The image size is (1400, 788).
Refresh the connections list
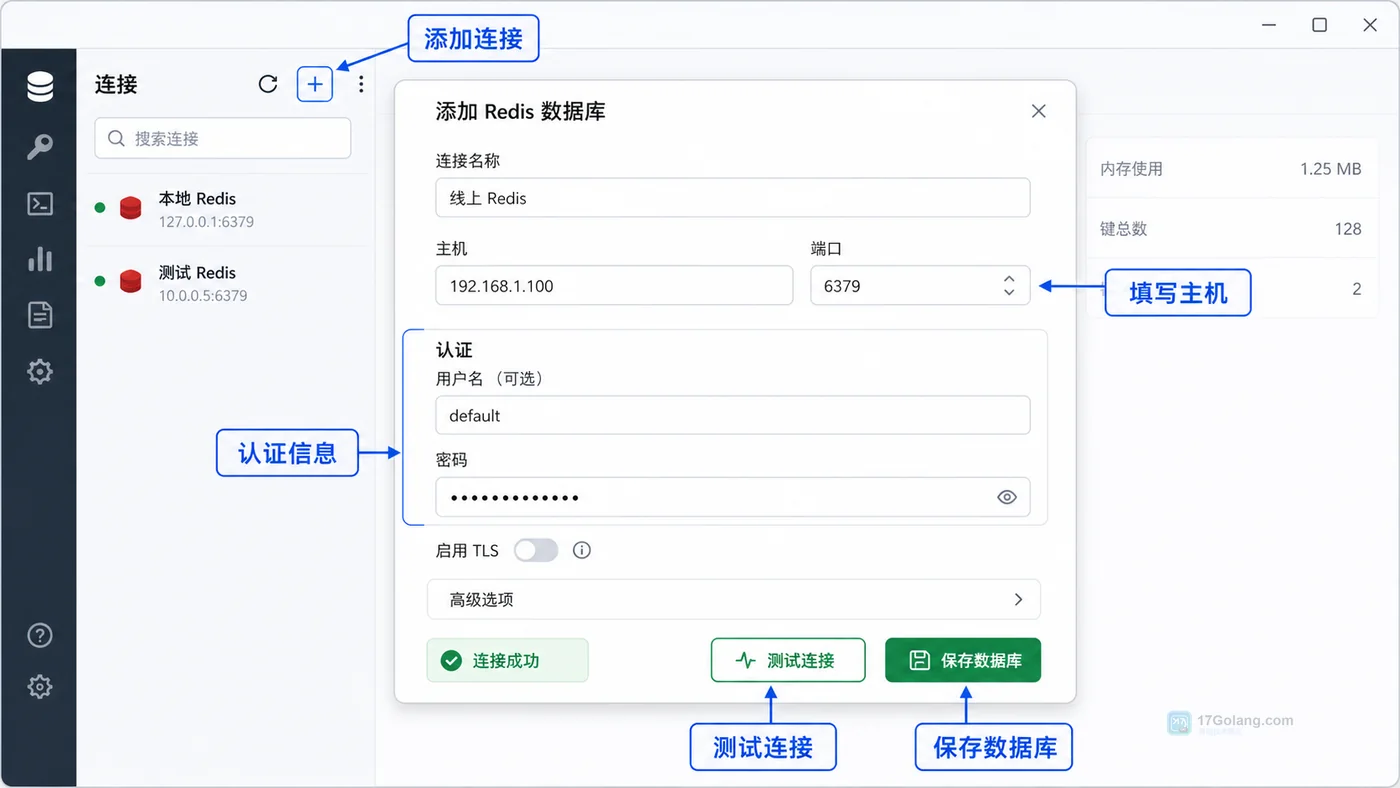268,84
